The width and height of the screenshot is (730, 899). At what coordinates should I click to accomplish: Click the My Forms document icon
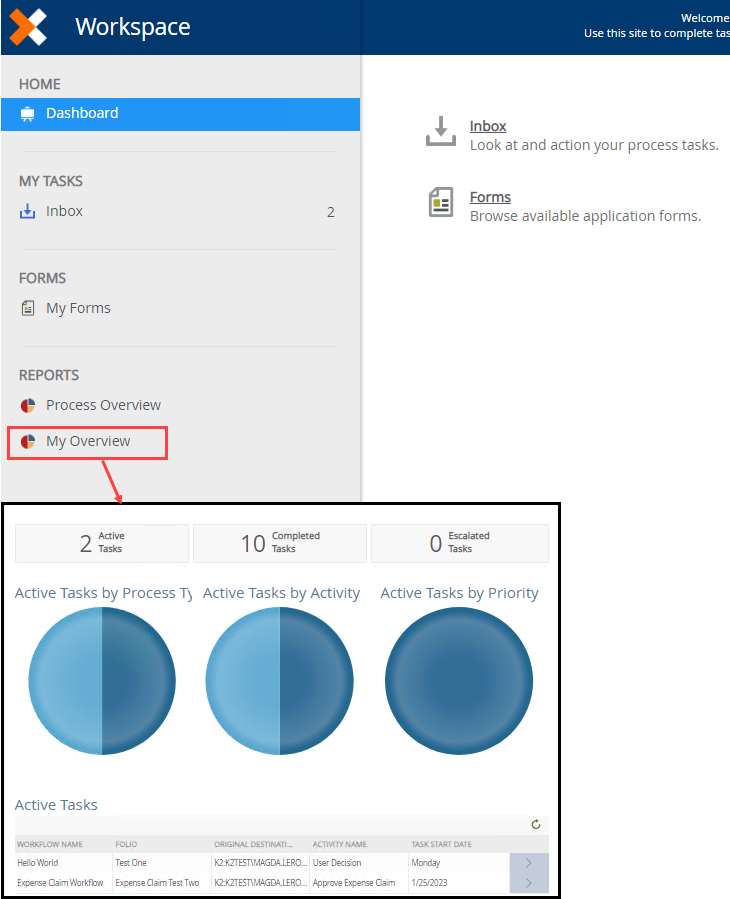pos(28,308)
